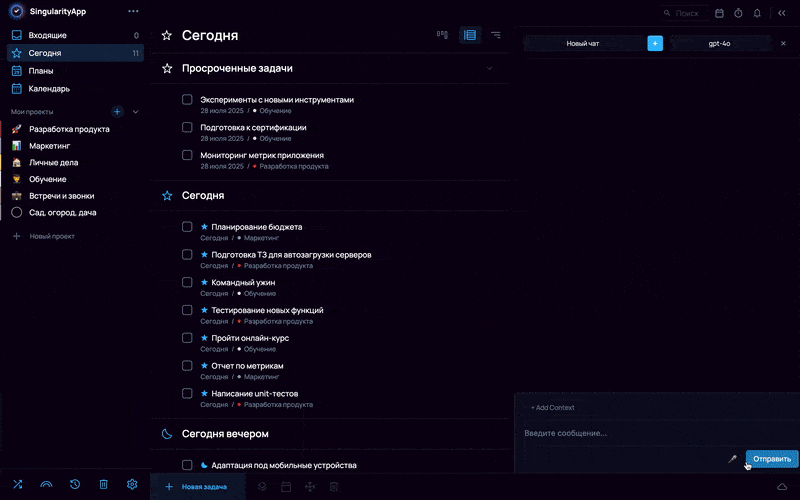Click the microphone icon in chat
The height and width of the screenshot is (500, 800).
[x=732, y=459]
